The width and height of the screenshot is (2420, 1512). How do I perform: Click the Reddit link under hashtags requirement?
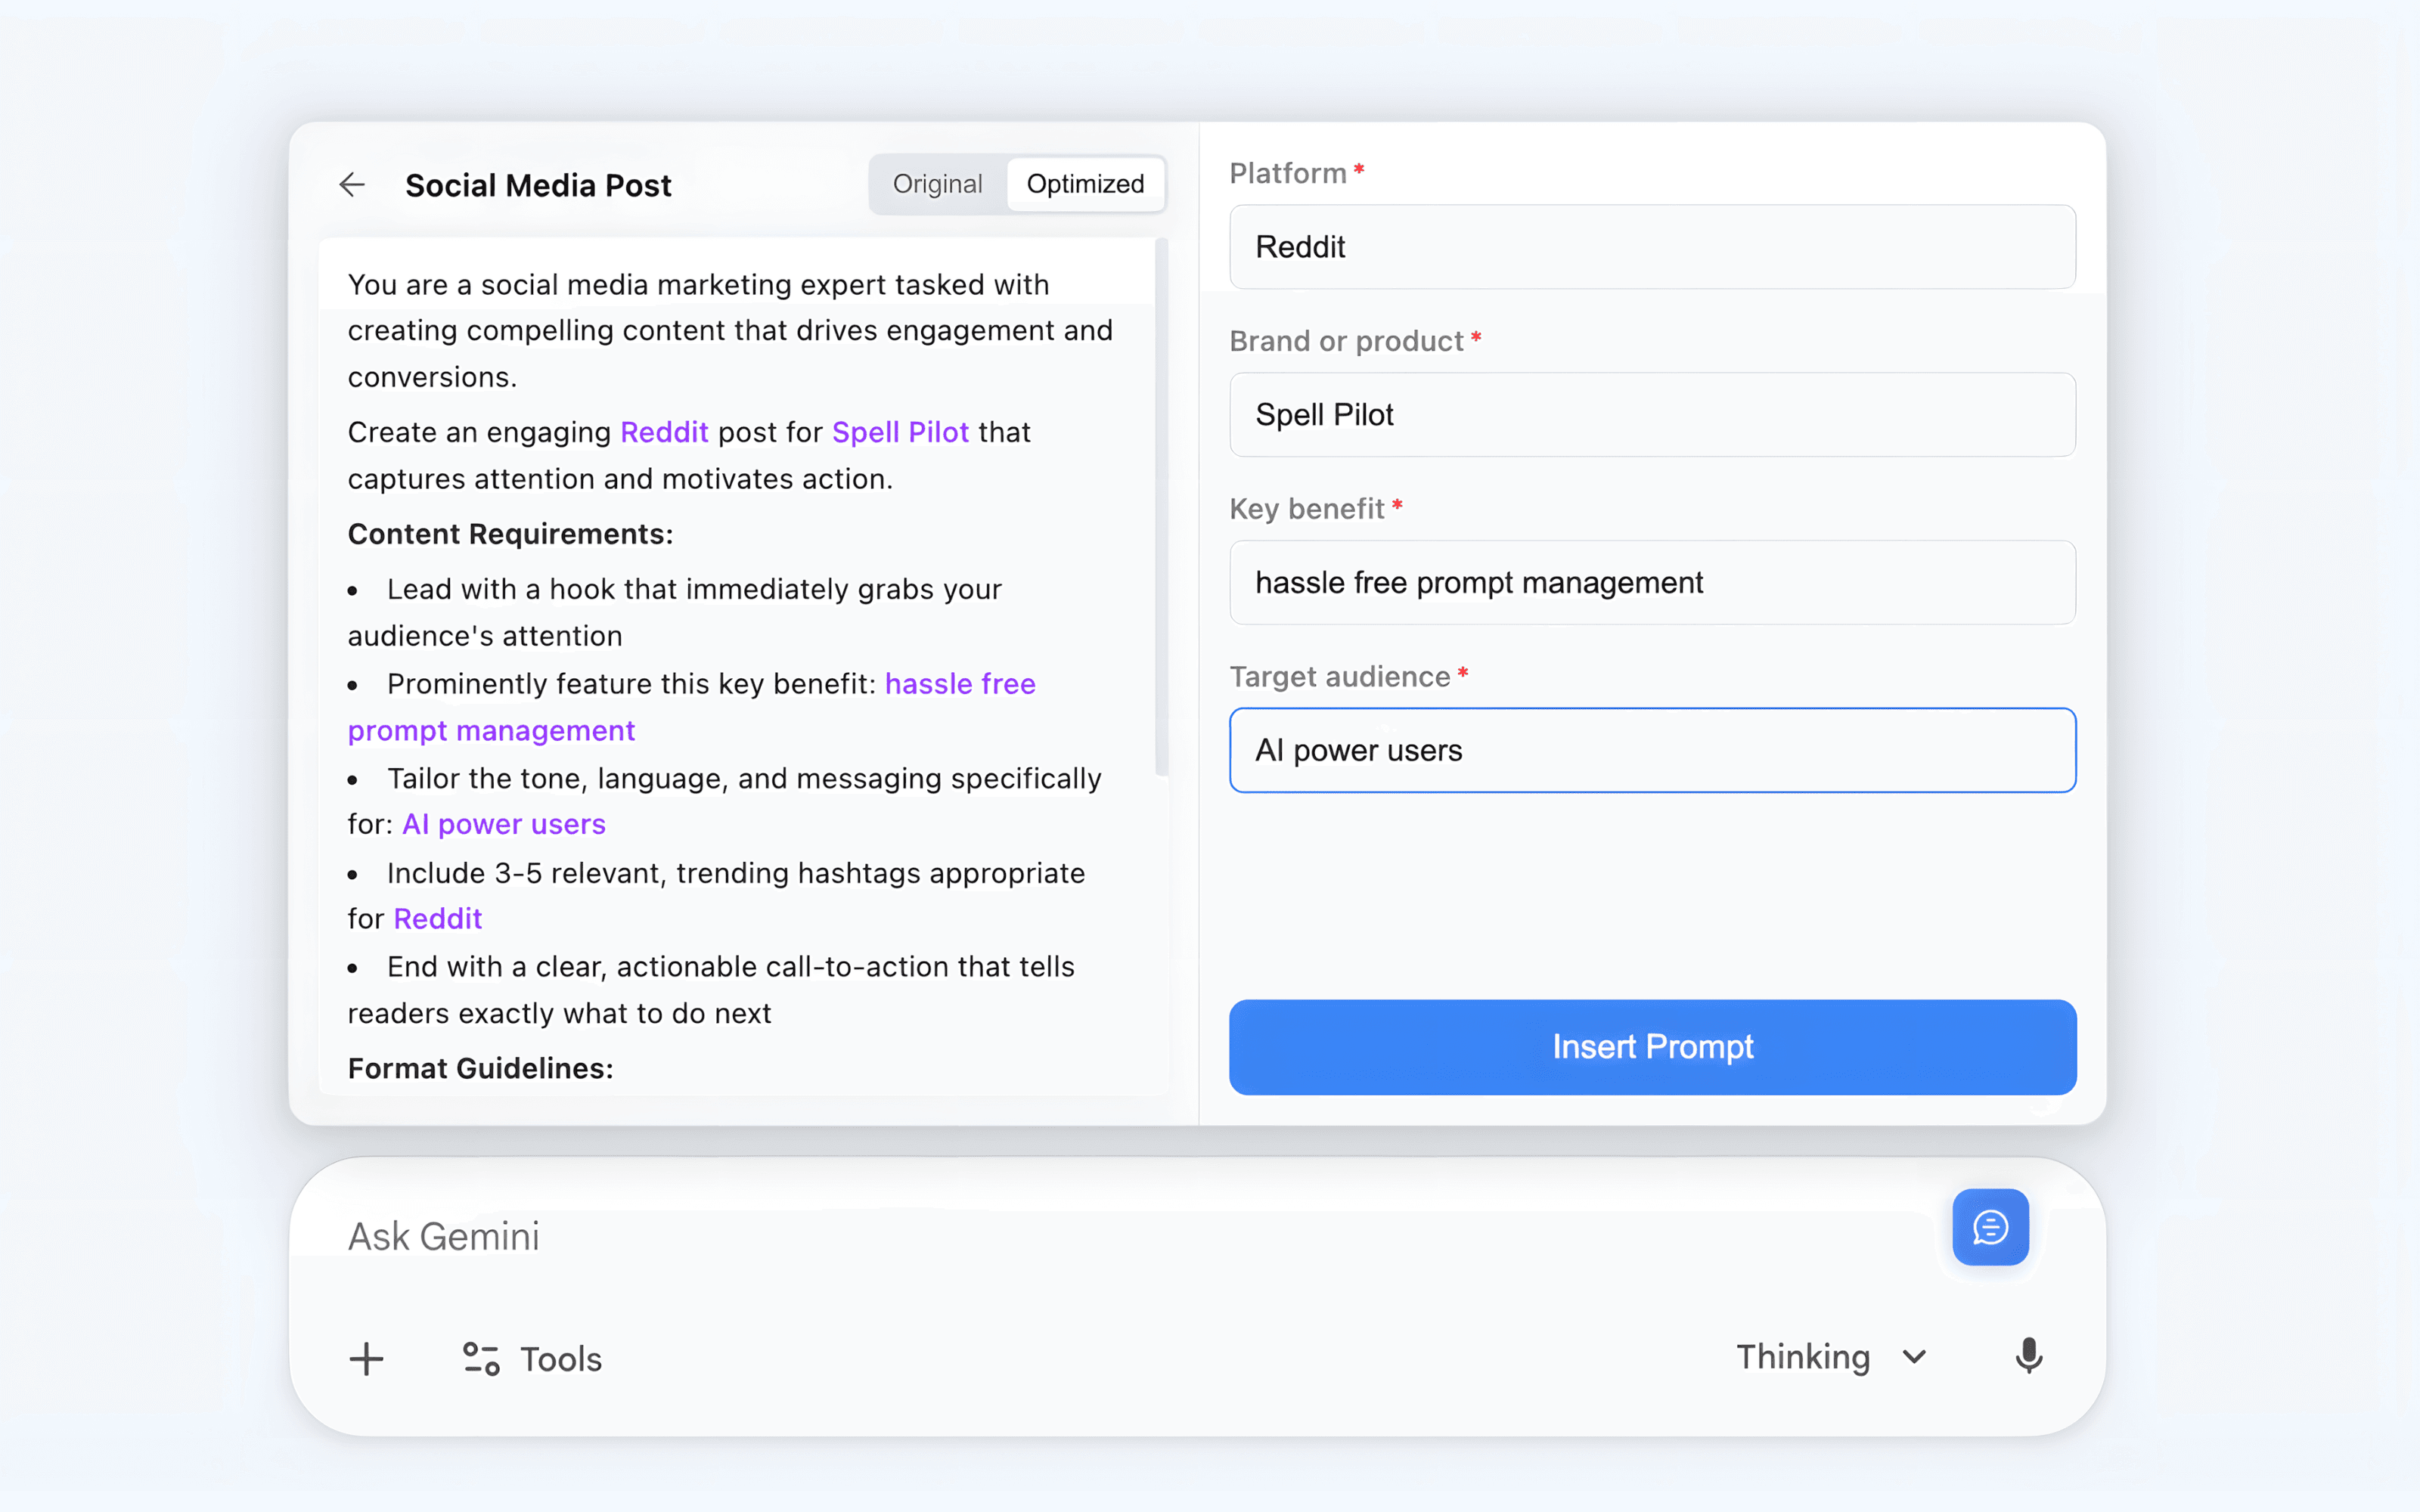pos(437,917)
